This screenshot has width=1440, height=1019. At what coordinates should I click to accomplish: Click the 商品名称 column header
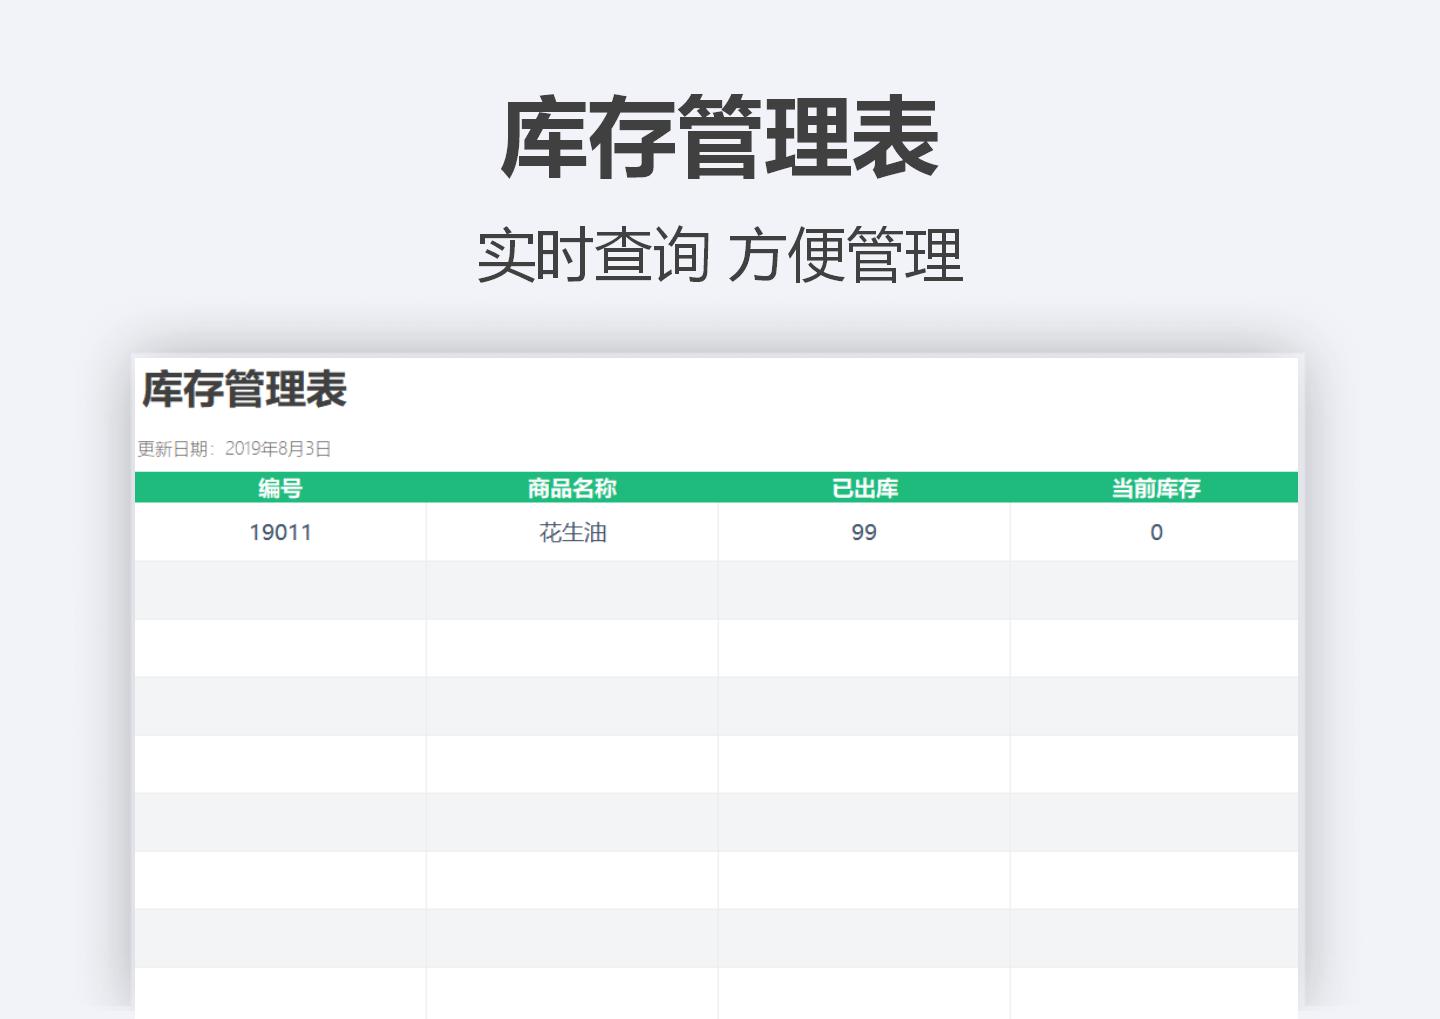point(571,488)
